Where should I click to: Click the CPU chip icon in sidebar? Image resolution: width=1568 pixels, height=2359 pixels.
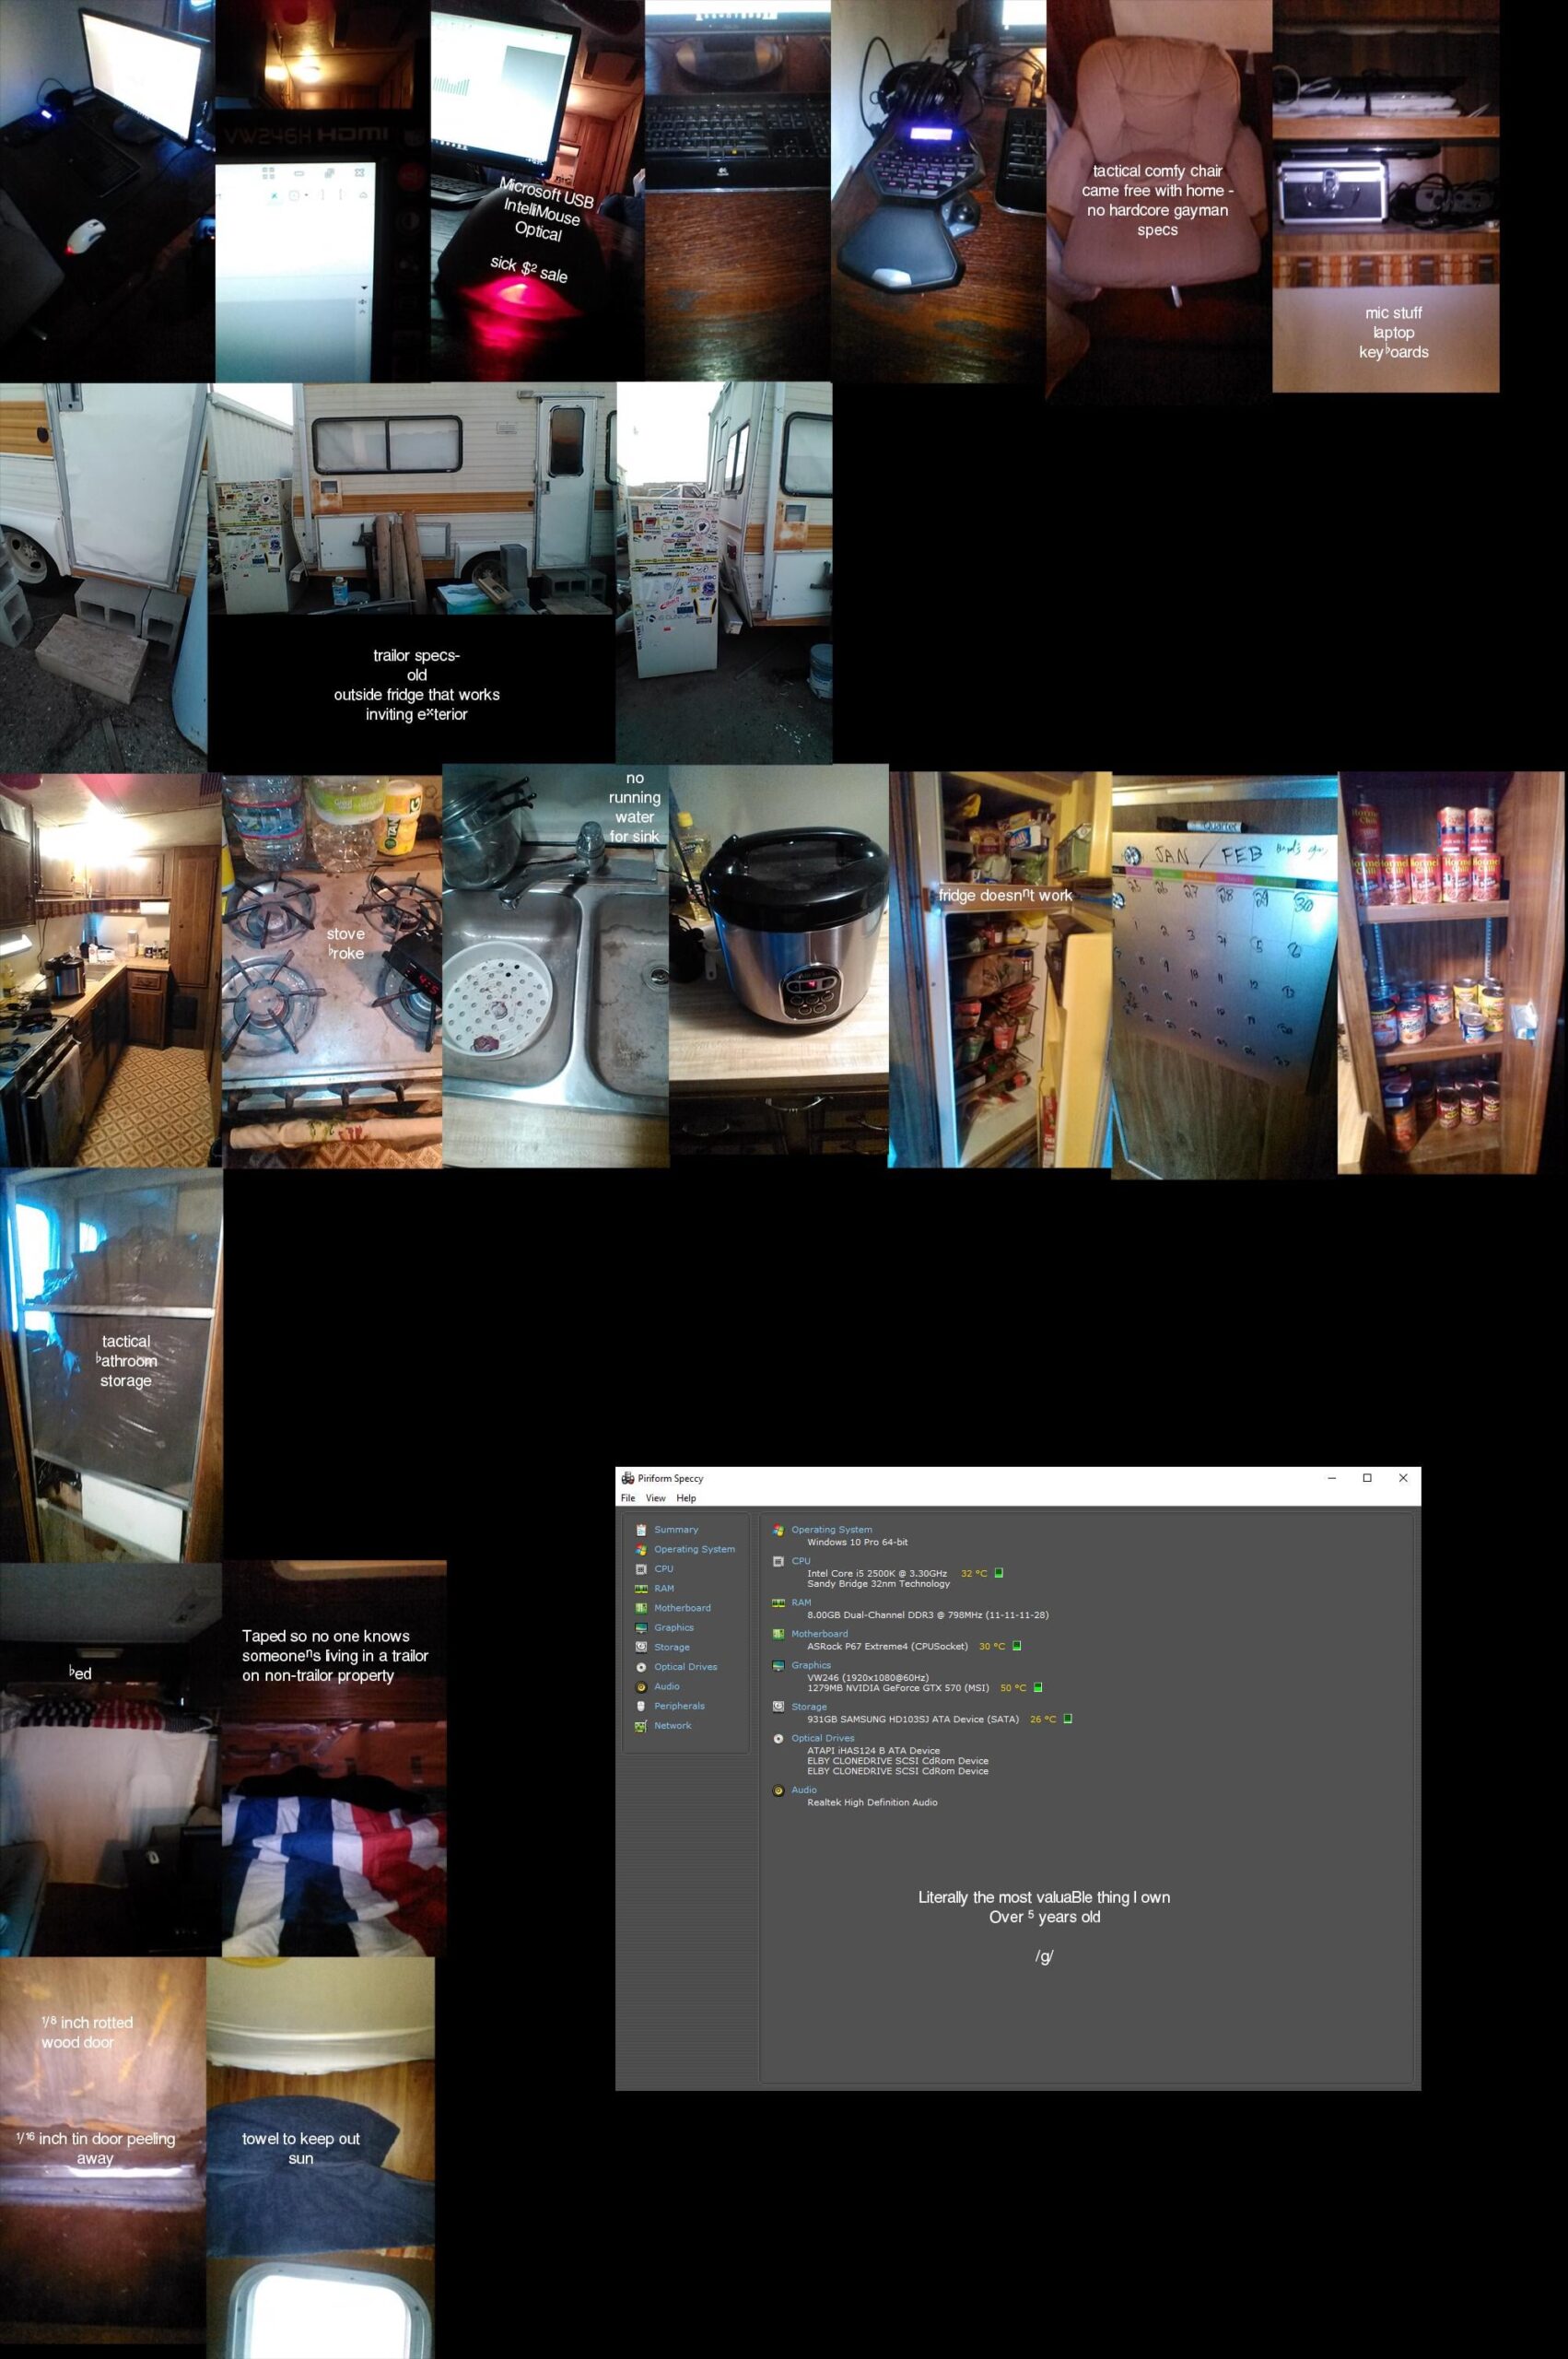(641, 1569)
